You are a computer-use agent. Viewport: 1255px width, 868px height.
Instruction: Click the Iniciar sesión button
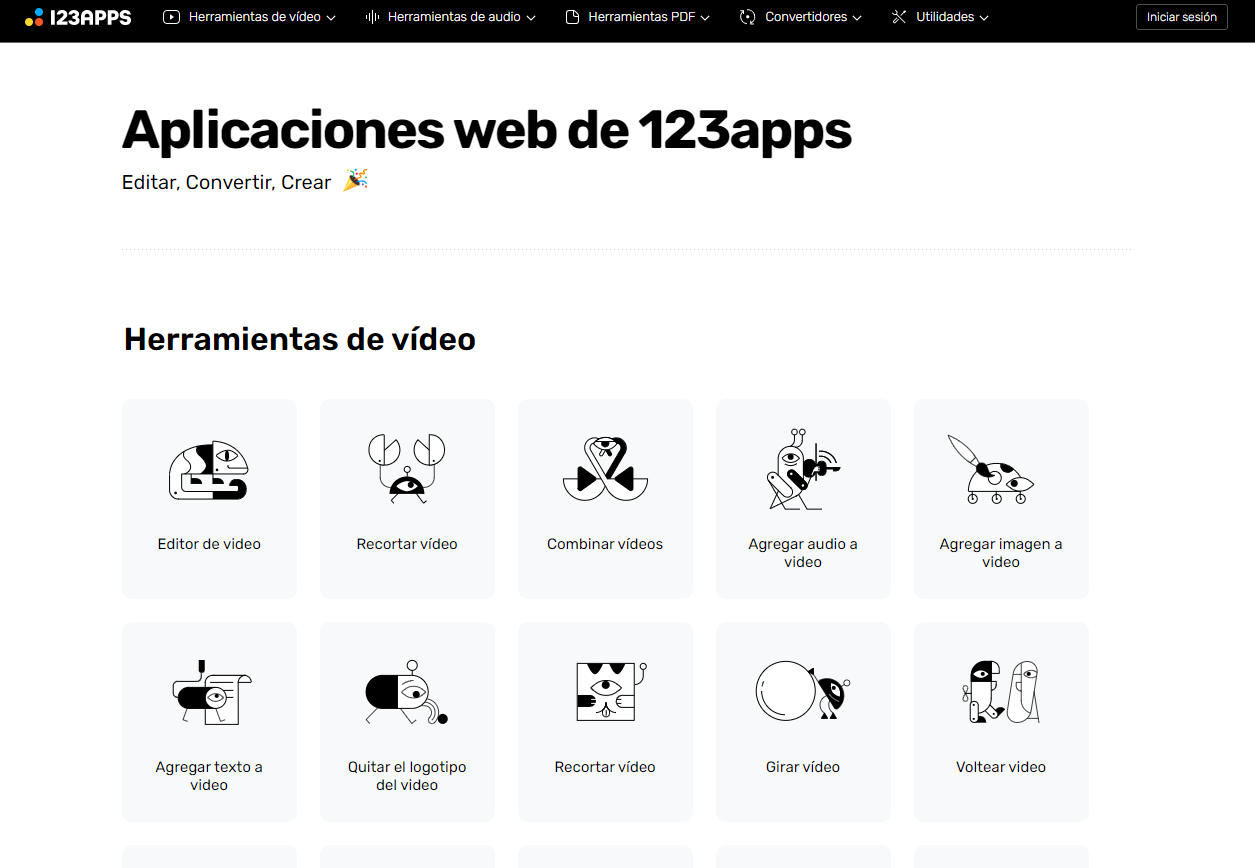coord(1181,17)
